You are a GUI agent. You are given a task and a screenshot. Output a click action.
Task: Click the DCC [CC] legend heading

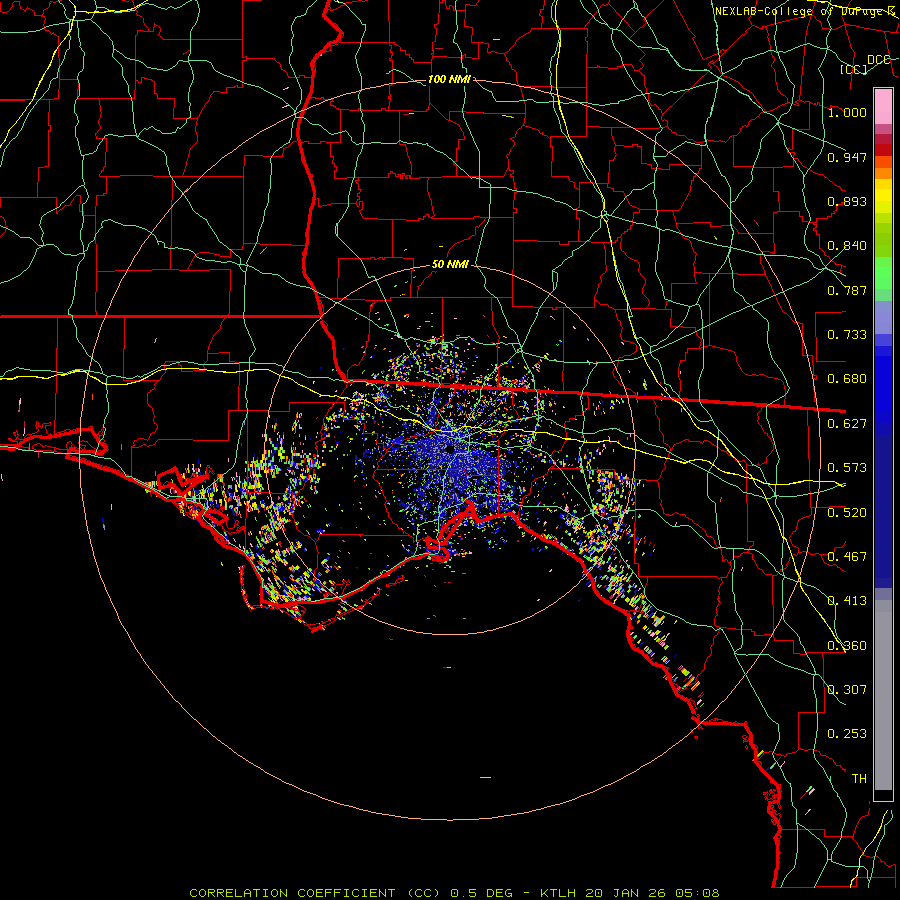866,64
